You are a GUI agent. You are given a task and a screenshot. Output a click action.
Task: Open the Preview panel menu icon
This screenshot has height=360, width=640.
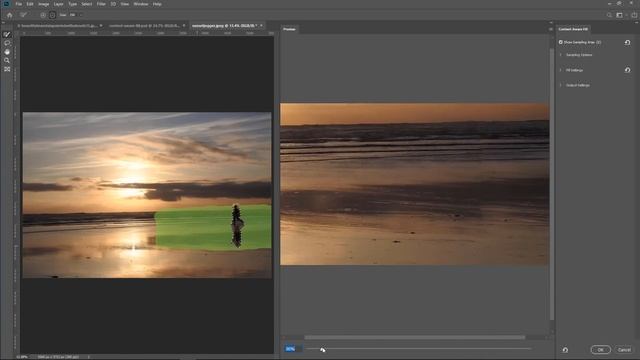551,29
